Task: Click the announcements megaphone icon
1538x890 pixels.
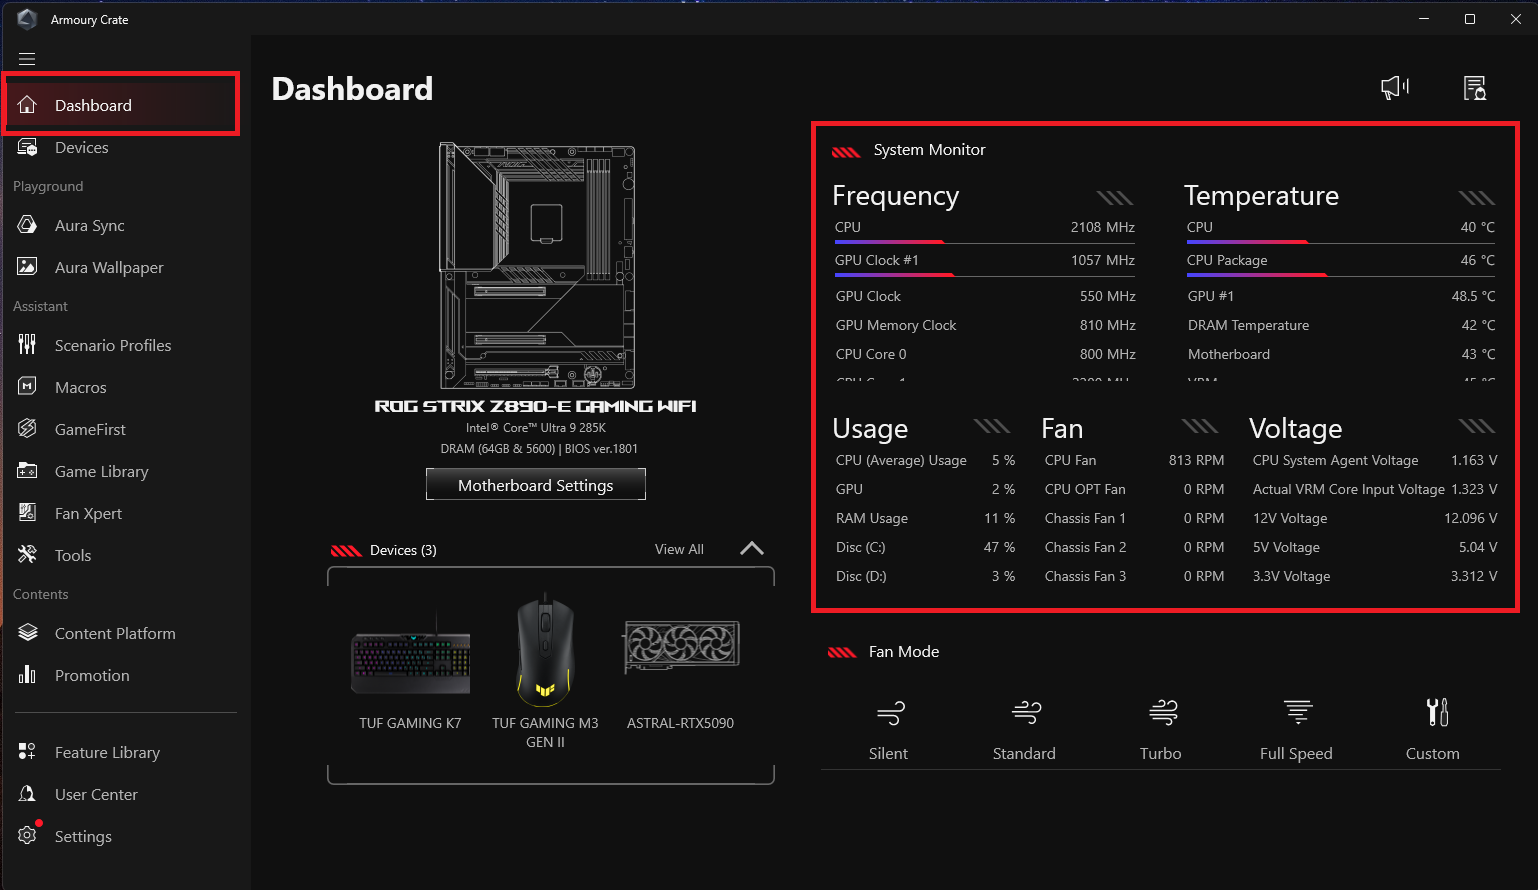Action: (x=1395, y=88)
